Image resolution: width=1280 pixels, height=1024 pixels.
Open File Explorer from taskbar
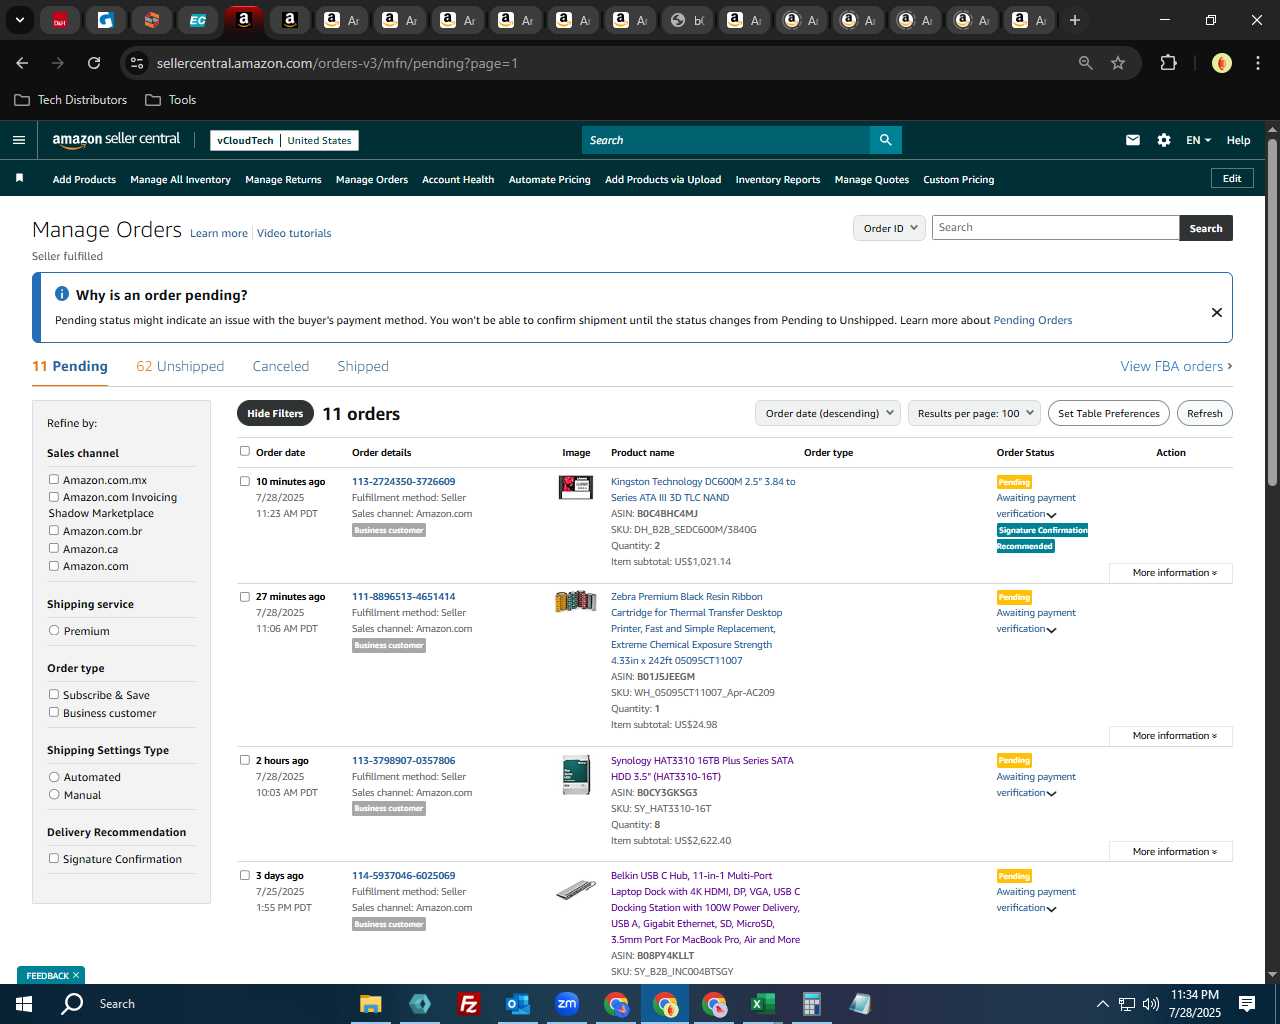coord(371,1004)
